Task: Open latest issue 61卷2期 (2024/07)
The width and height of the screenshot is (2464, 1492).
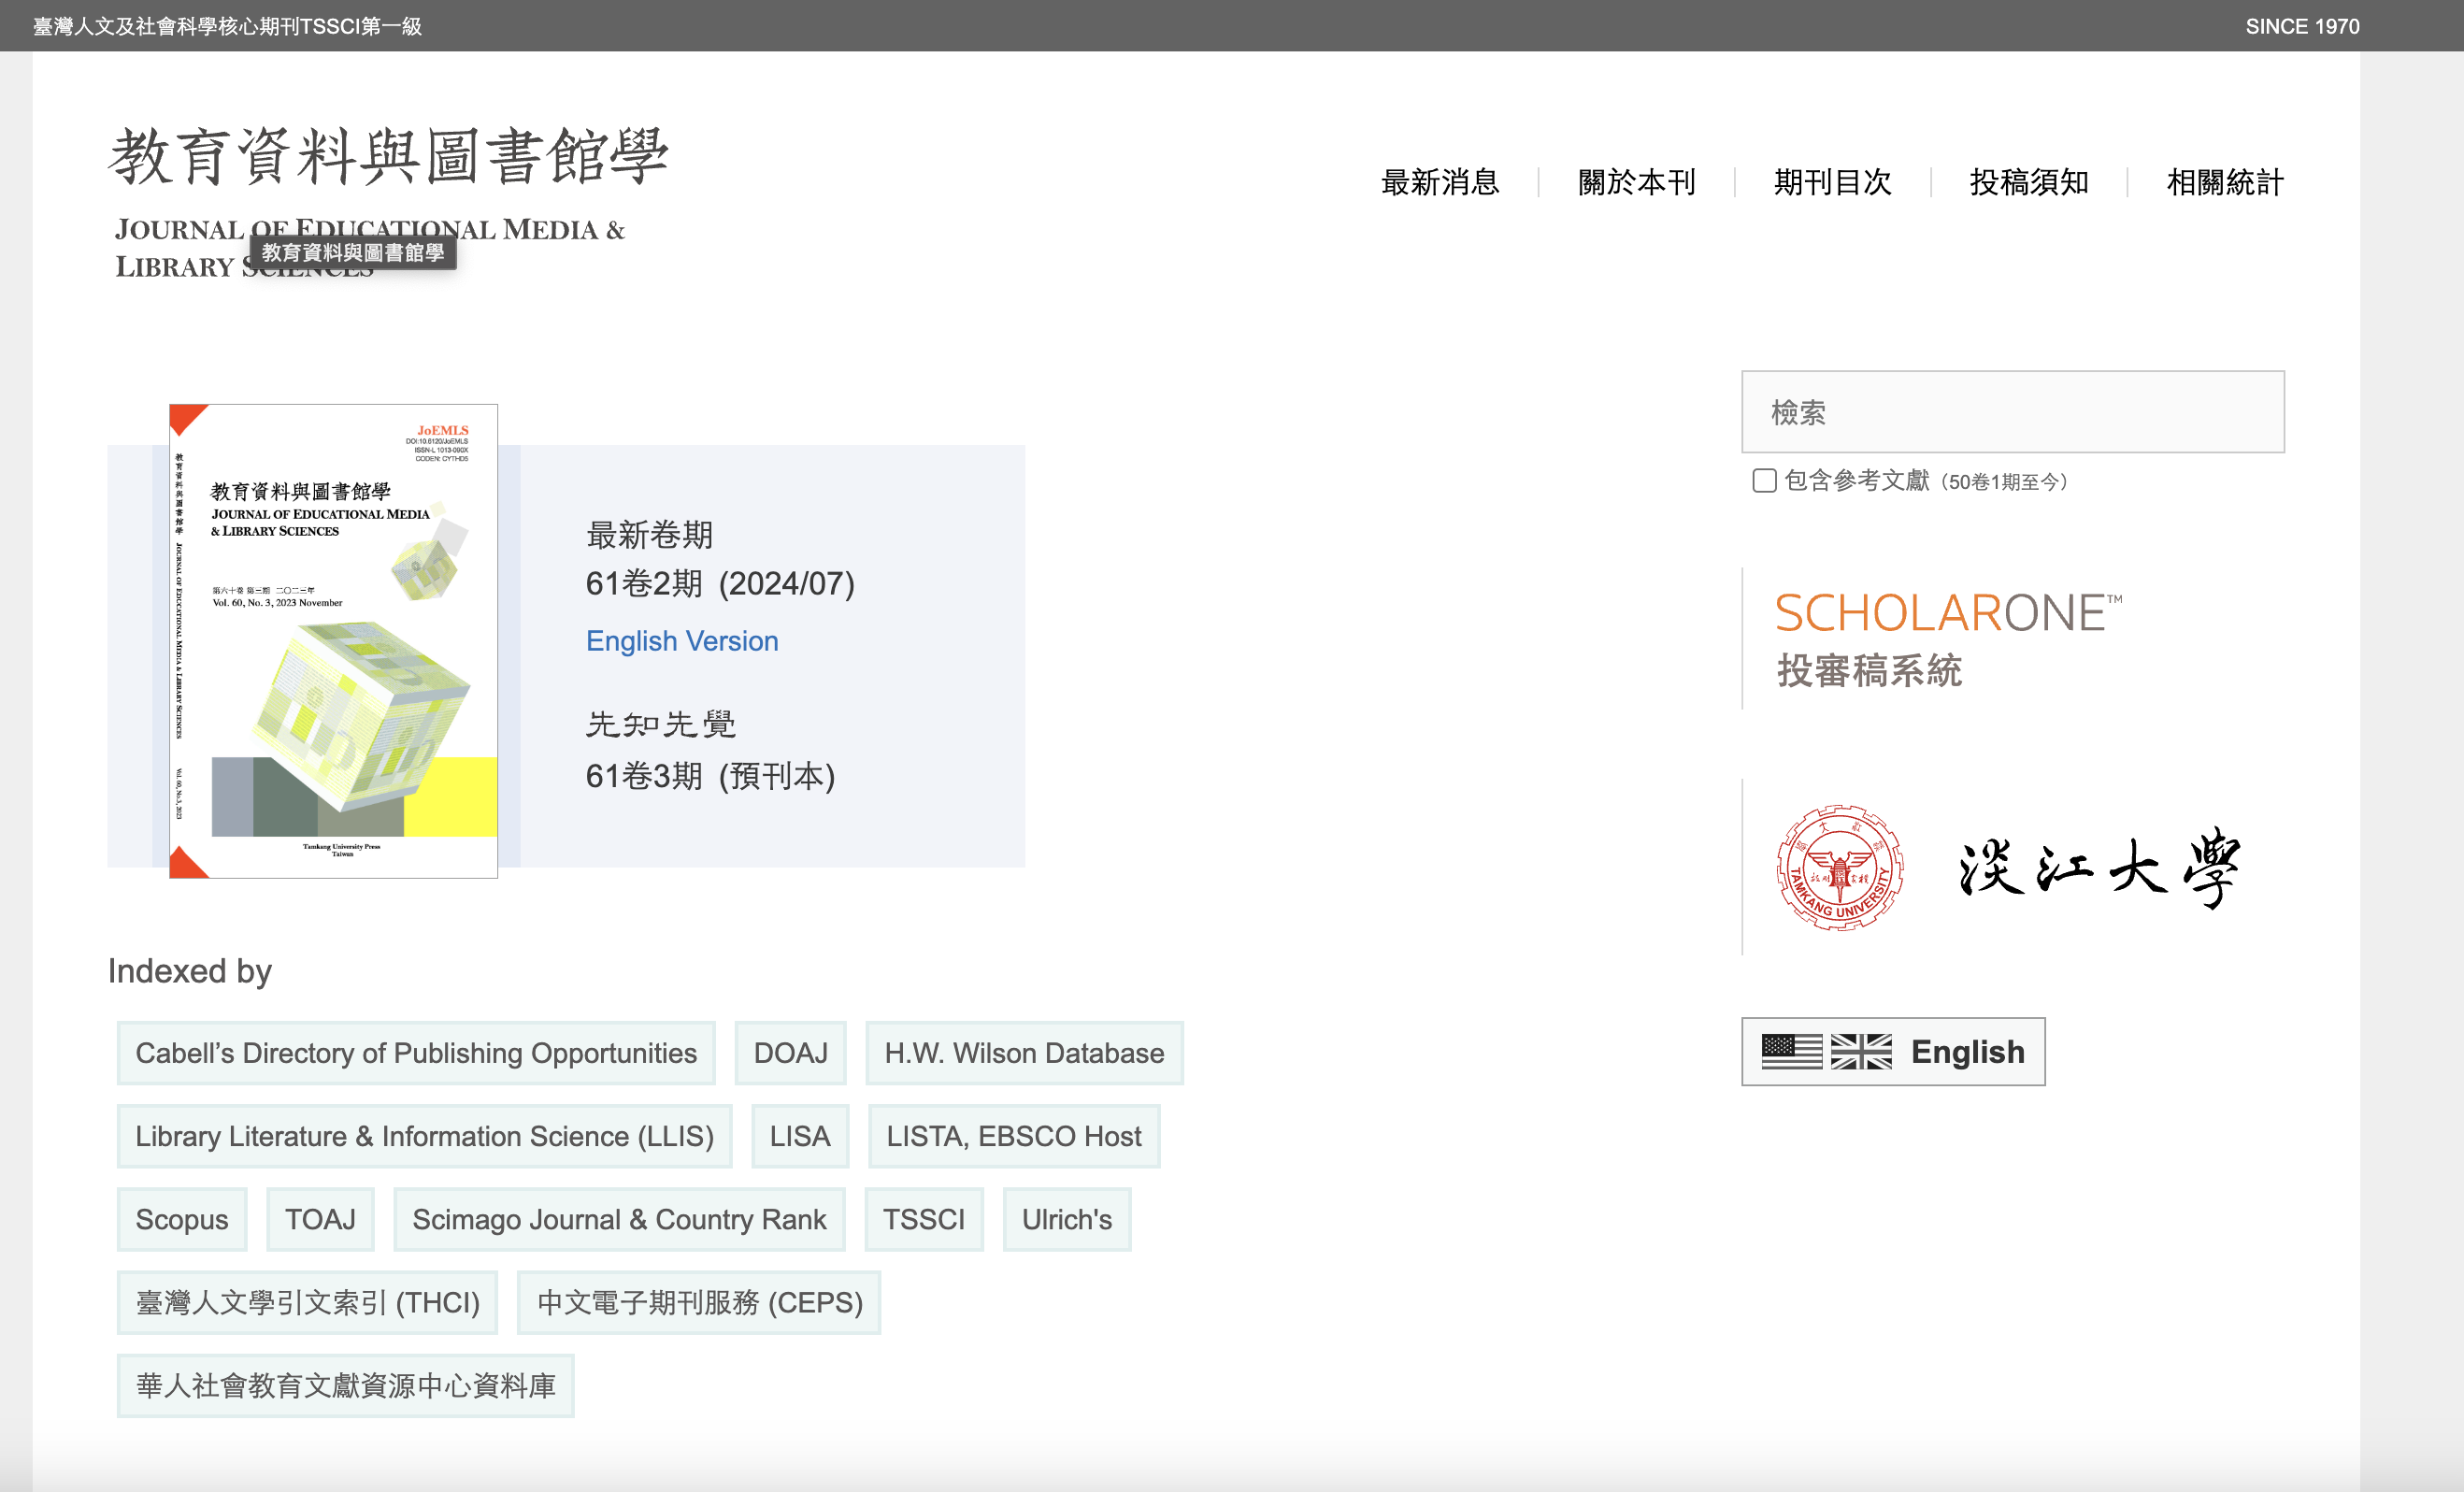Action: [720, 583]
